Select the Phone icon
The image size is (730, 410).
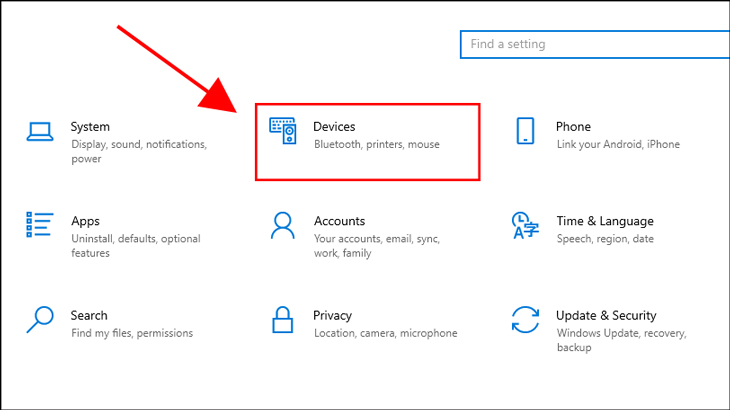coord(525,131)
